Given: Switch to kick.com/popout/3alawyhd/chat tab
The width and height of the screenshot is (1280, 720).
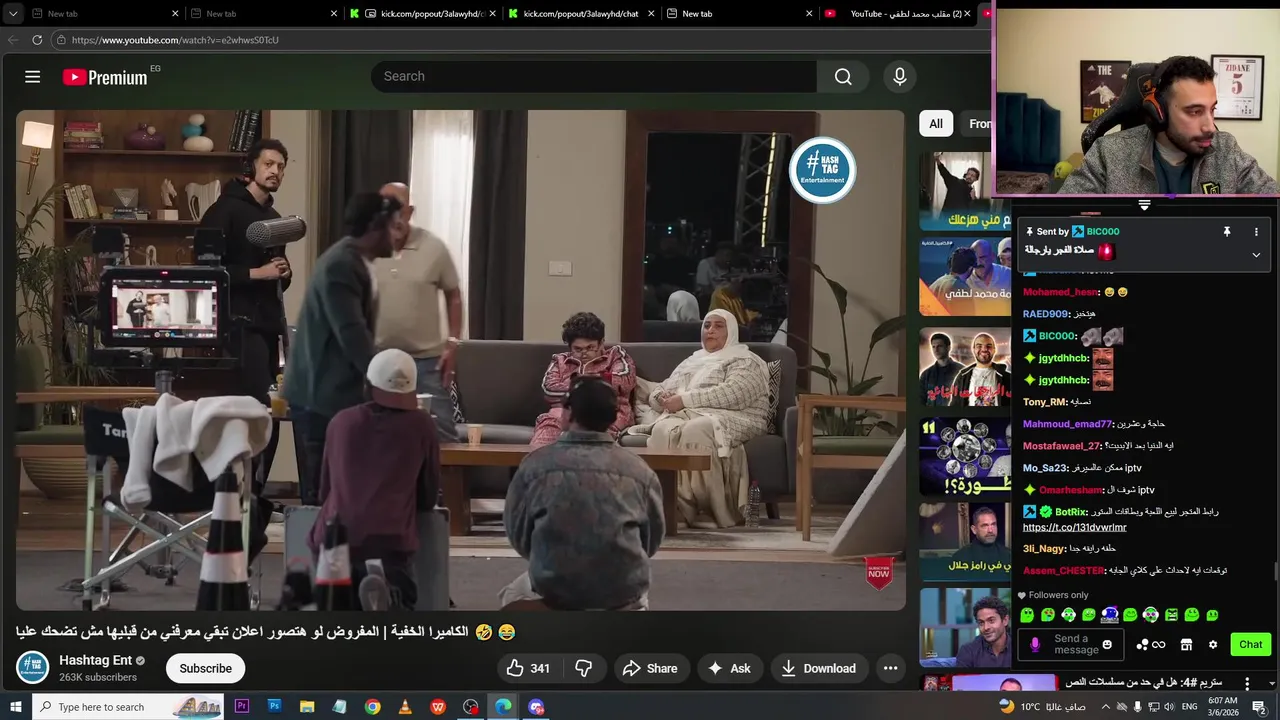Looking at the screenshot, I should [x=580, y=14].
